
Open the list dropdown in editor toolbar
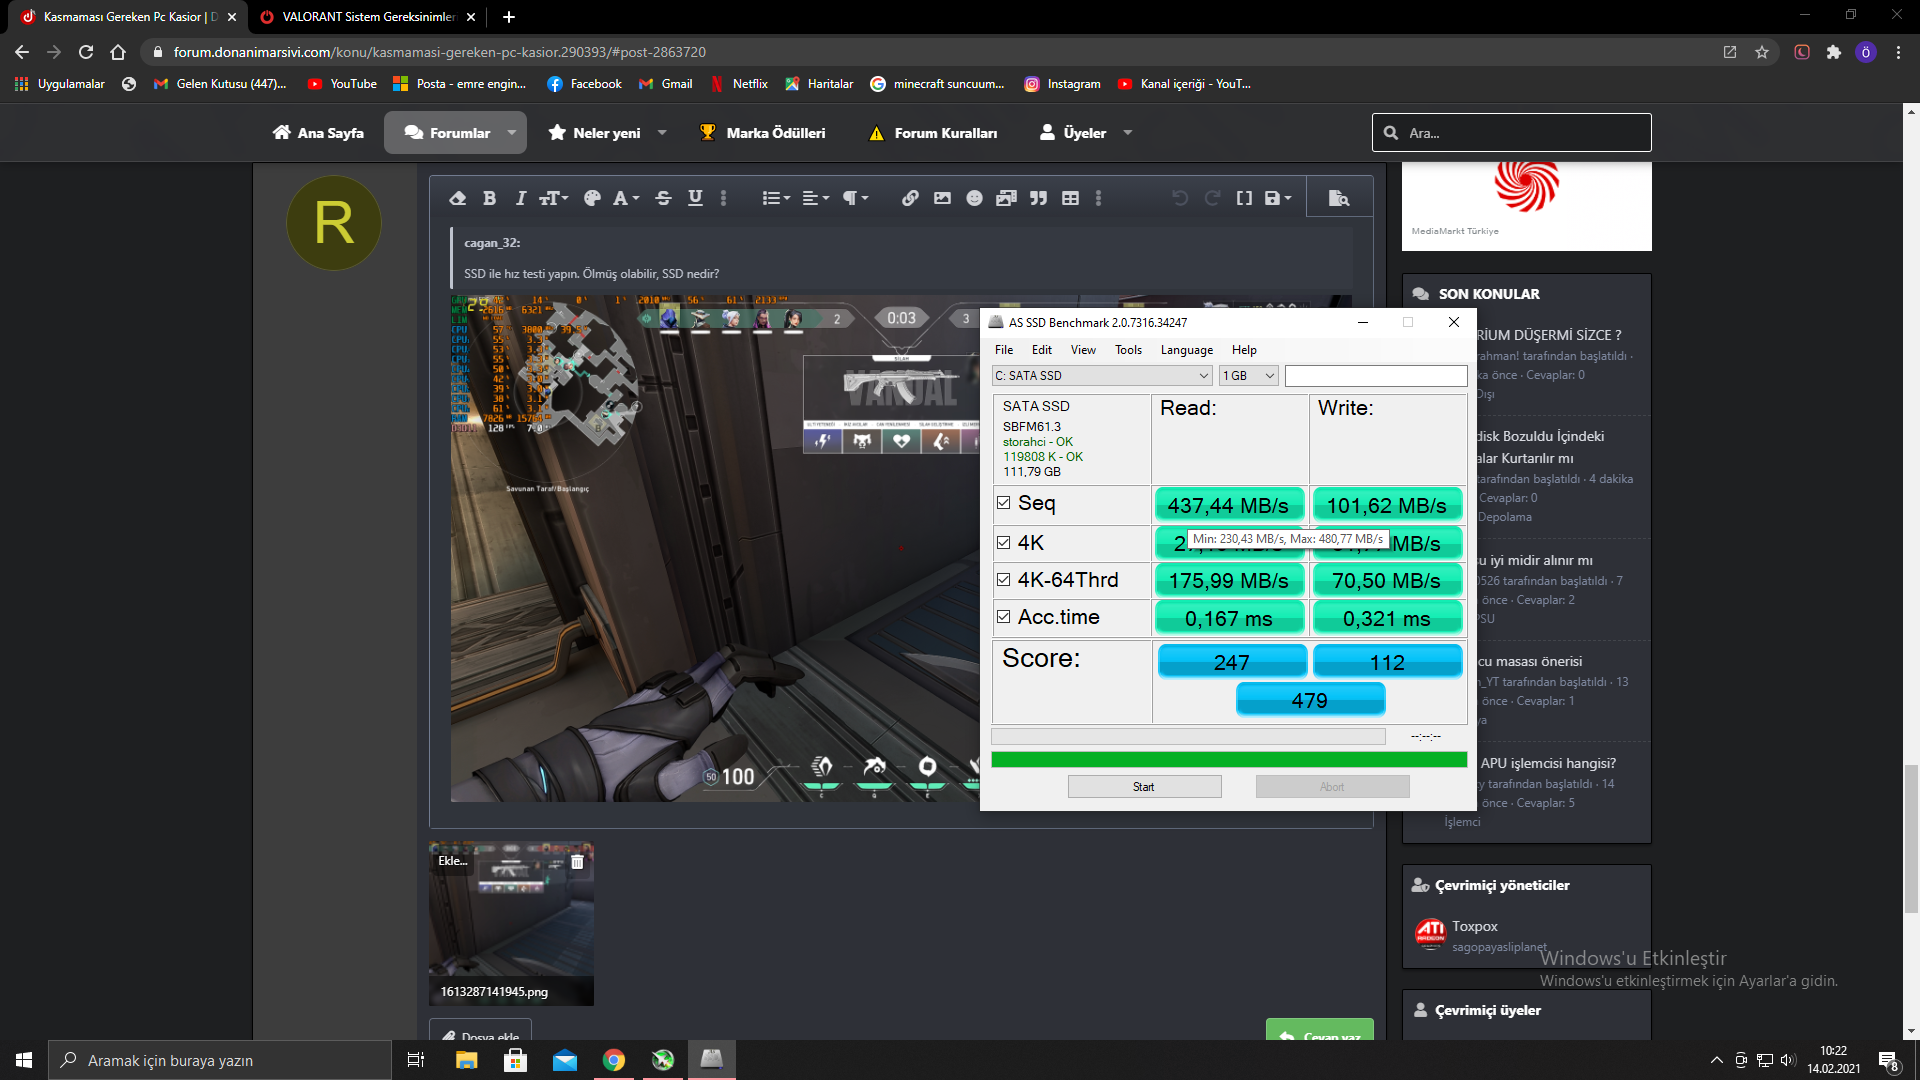[776, 198]
